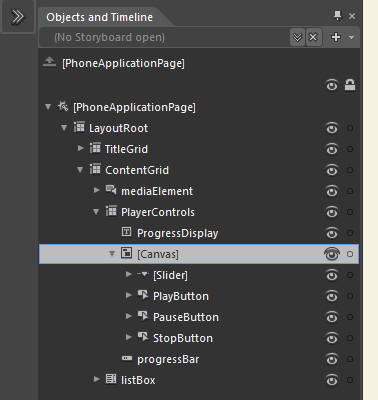The width and height of the screenshot is (378, 400).
Task: Collapse the PlayerControls node
Action: coord(96,212)
